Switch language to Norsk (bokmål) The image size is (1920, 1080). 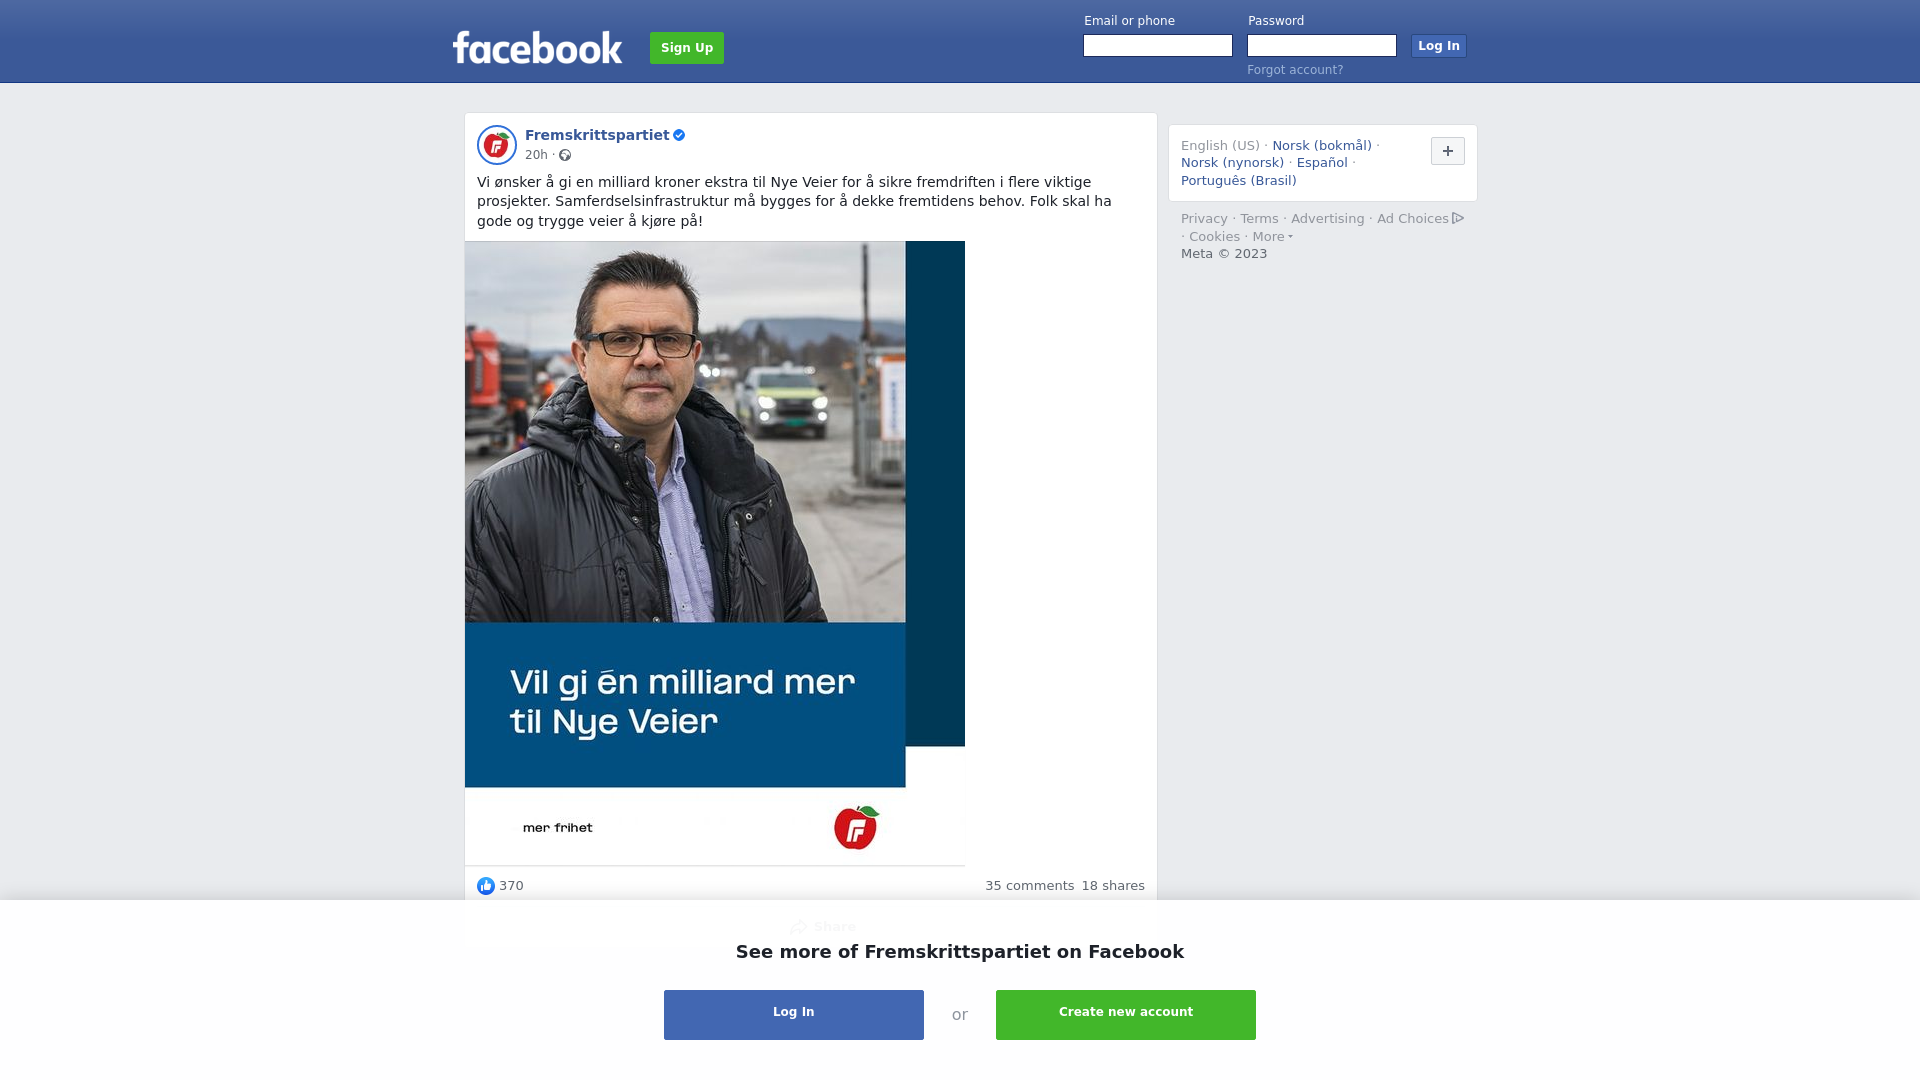(x=1322, y=146)
